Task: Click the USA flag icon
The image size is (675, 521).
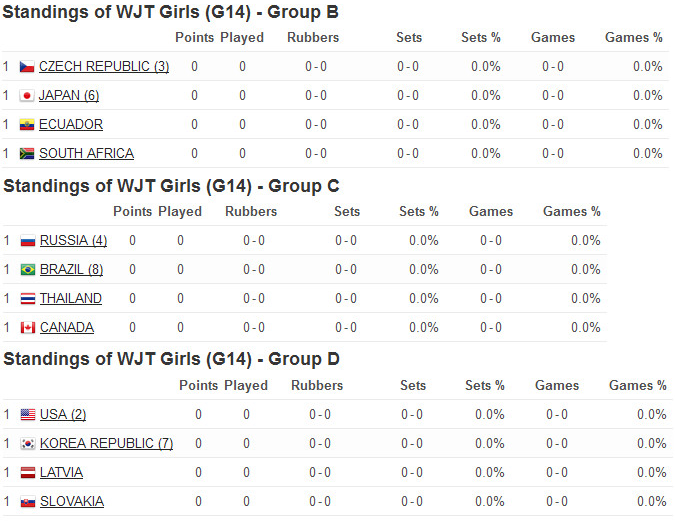Action: click(x=28, y=415)
